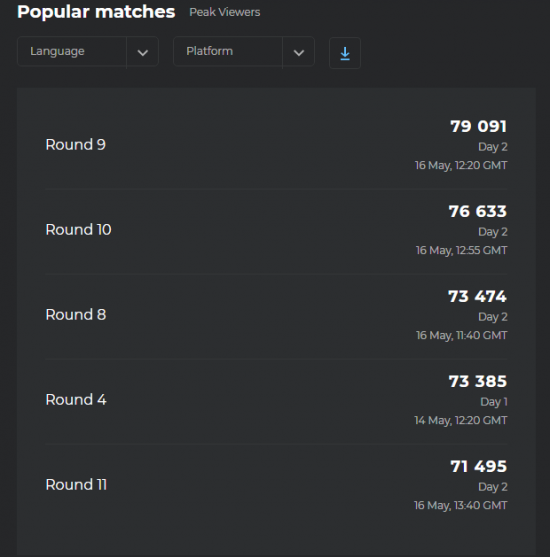The image size is (550, 557).
Task: Click the 14 May, 12:20 GMT timestamp
Action: click(x=461, y=421)
